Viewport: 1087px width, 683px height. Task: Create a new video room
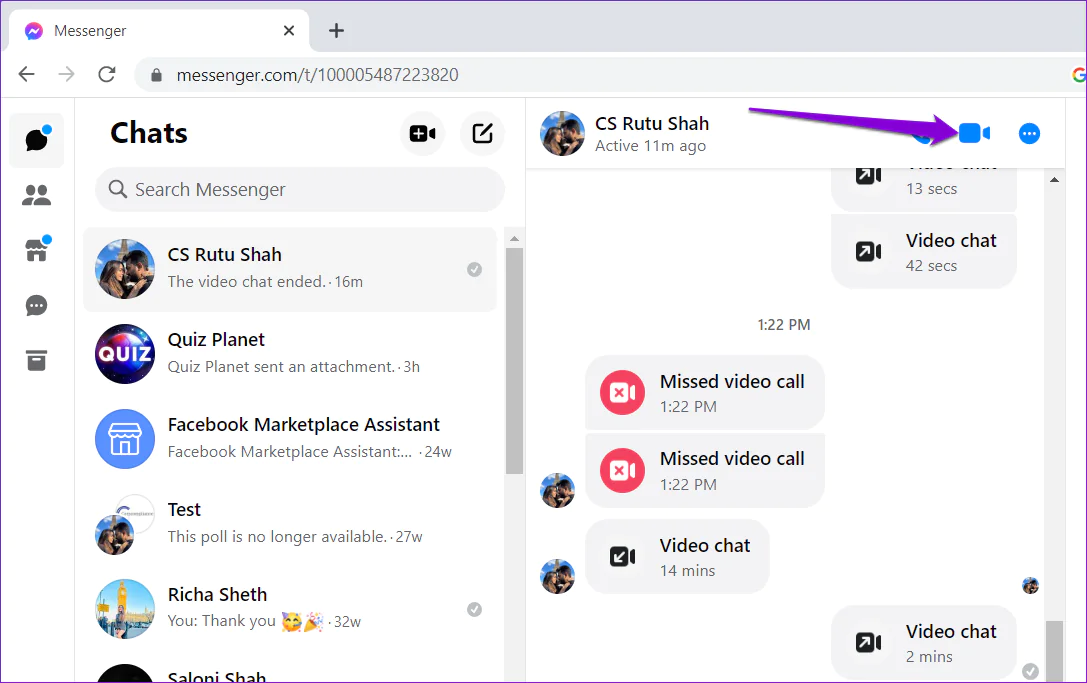[422, 133]
